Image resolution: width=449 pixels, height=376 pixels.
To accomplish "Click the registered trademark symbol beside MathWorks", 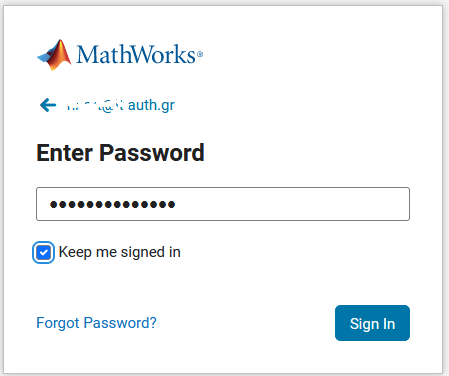I will click(200, 54).
